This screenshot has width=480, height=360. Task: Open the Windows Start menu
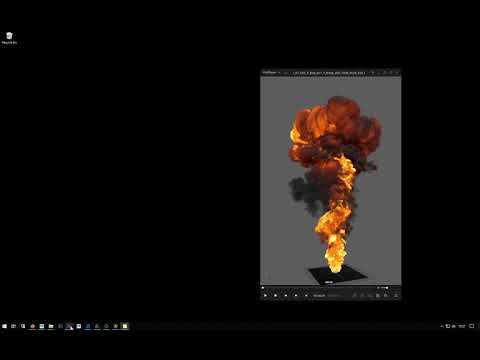point(5,326)
